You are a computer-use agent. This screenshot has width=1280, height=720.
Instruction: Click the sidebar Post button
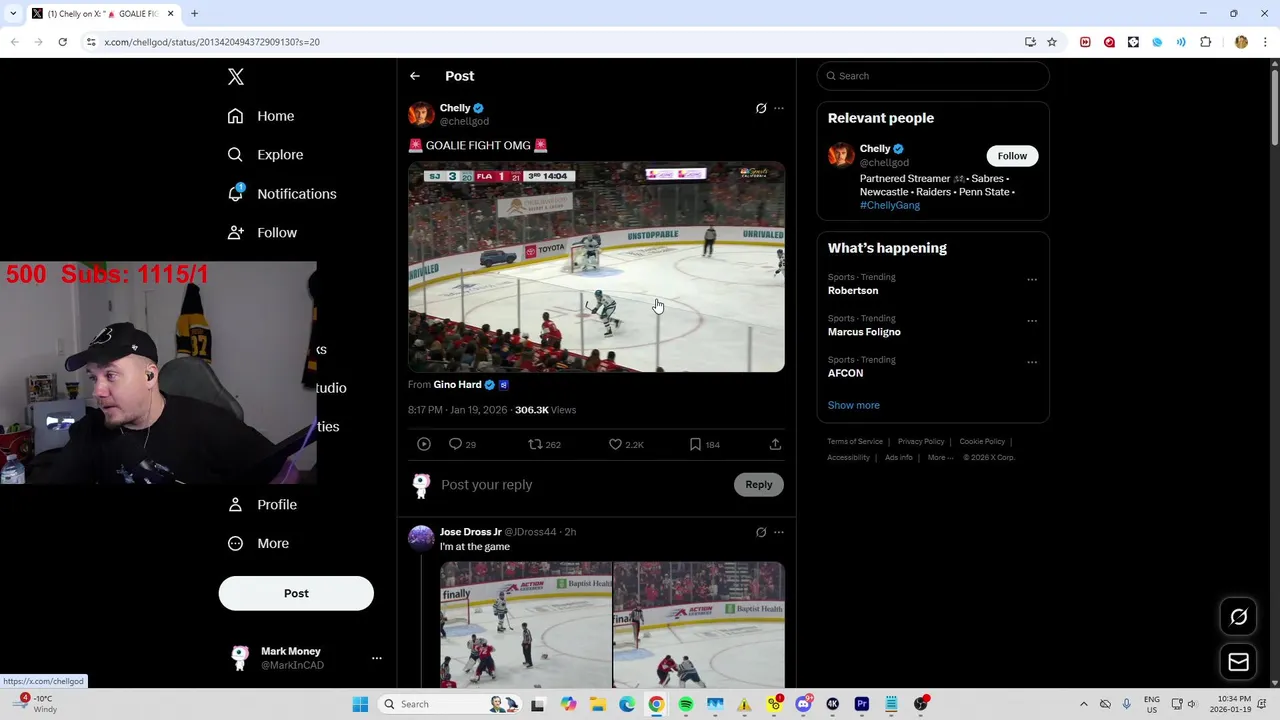[x=296, y=593]
